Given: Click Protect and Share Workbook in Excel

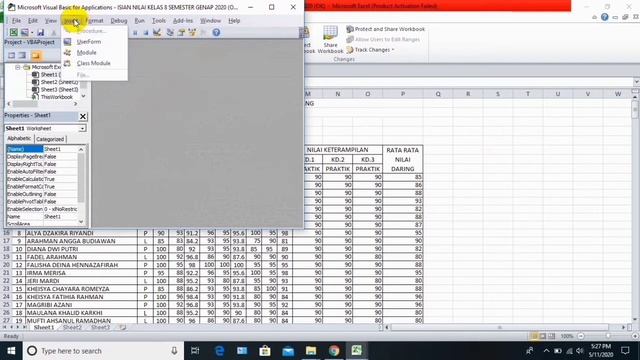Looking at the screenshot, I should (386, 29).
